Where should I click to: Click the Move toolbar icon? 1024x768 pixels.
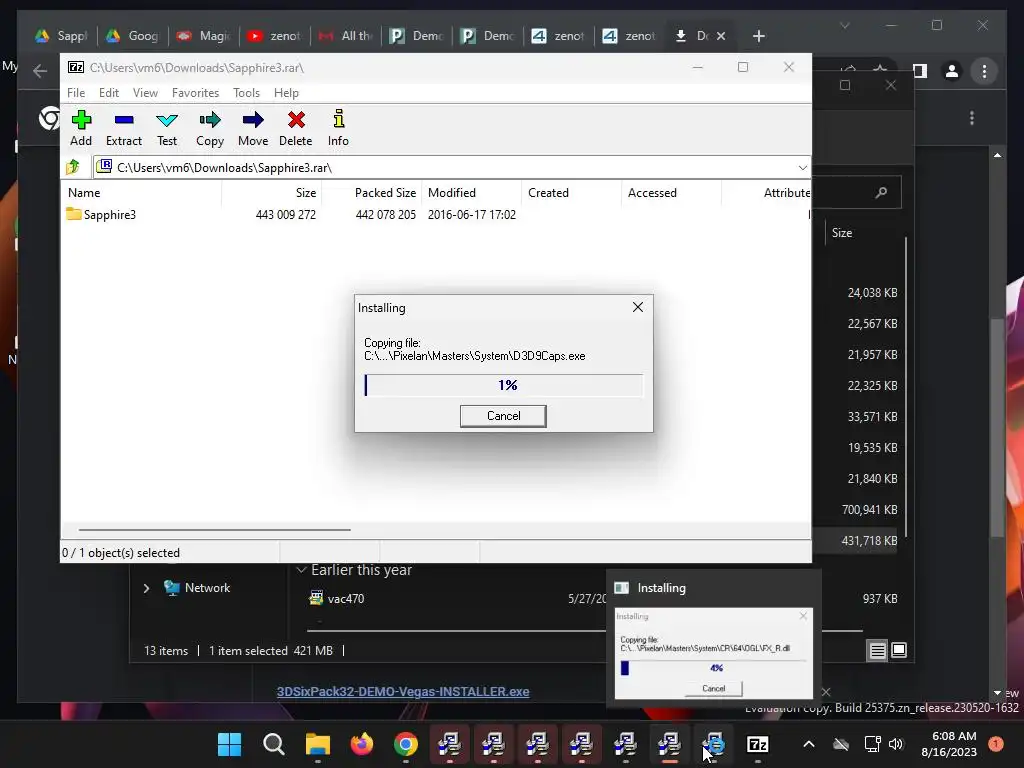[x=253, y=128]
